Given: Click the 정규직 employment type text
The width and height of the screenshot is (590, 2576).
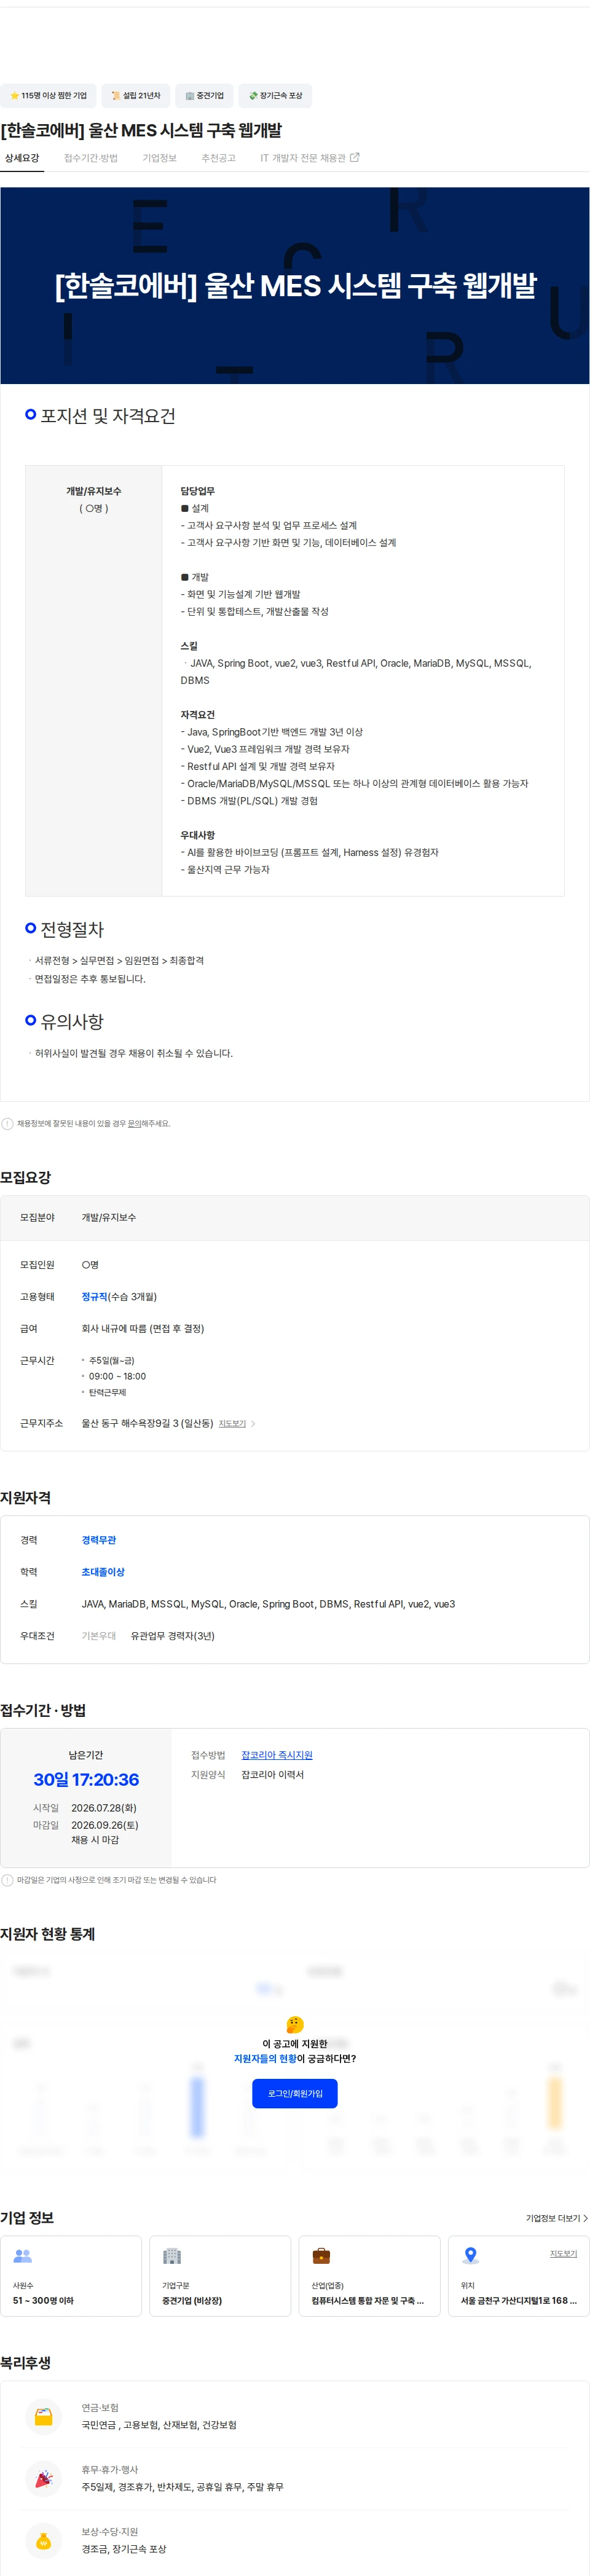Looking at the screenshot, I should pos(94,1296).
